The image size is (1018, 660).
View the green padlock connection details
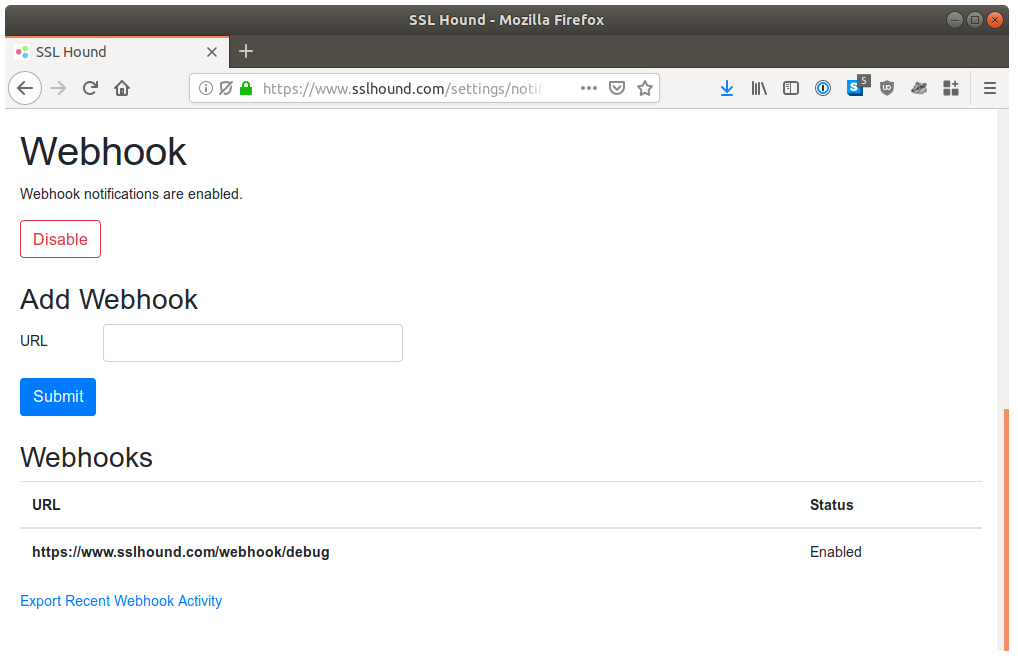click(246, 88)
